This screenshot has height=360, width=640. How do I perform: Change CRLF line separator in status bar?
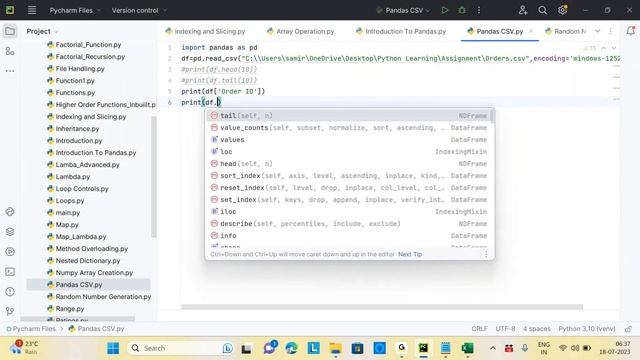coord(479,329)
